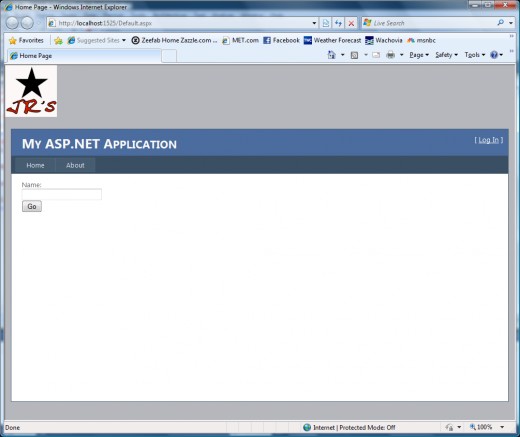Viewport: 520px width, 437px height.
Task: Click the add to favorites bar icon
Action: [58, 41]
